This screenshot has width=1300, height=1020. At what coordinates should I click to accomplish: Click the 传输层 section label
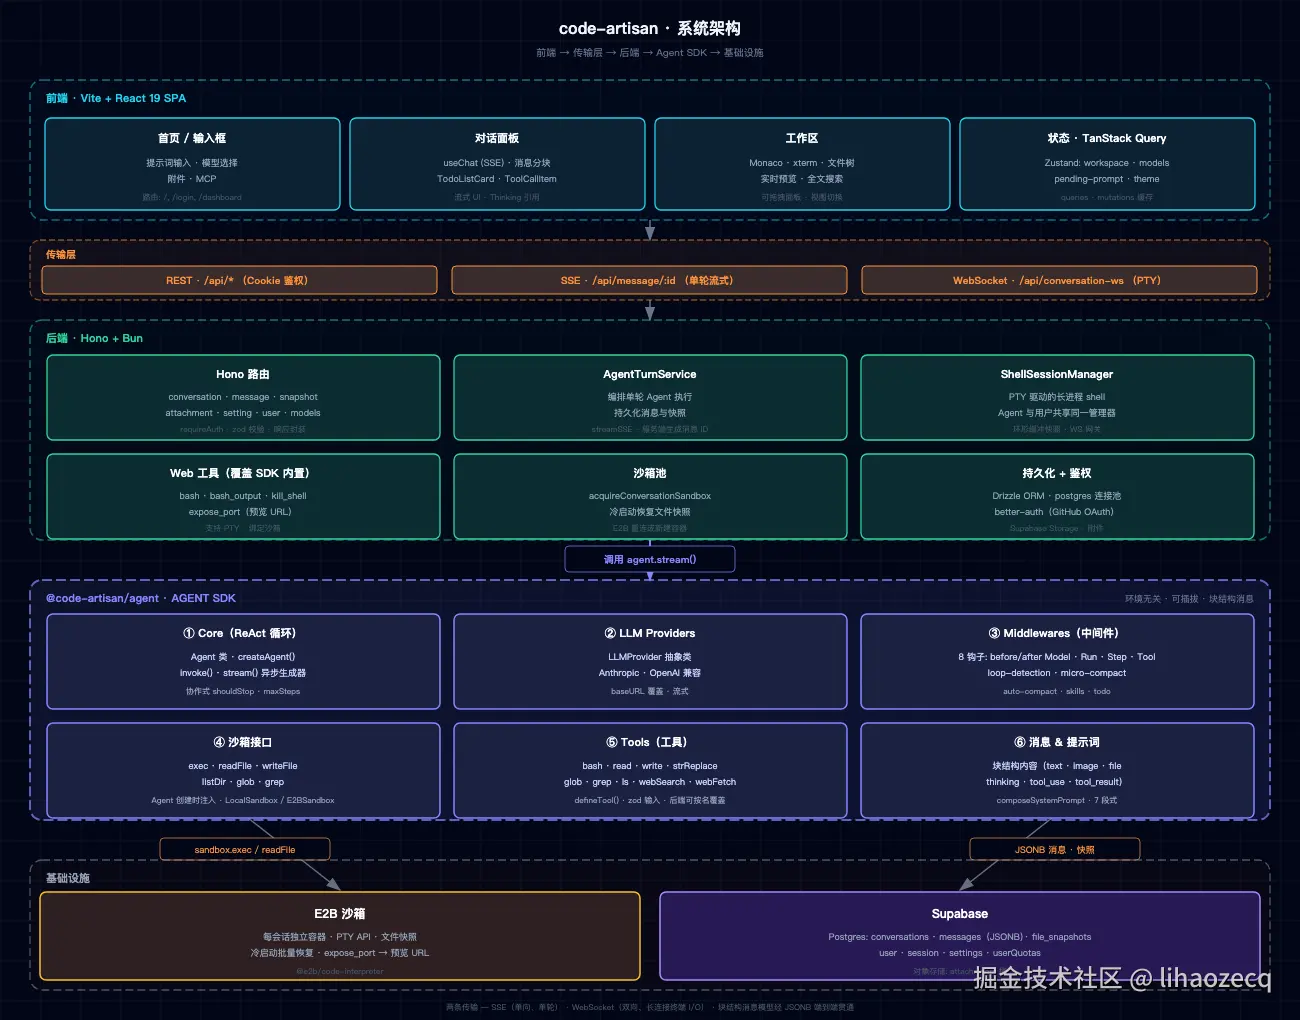pos(61,255)
